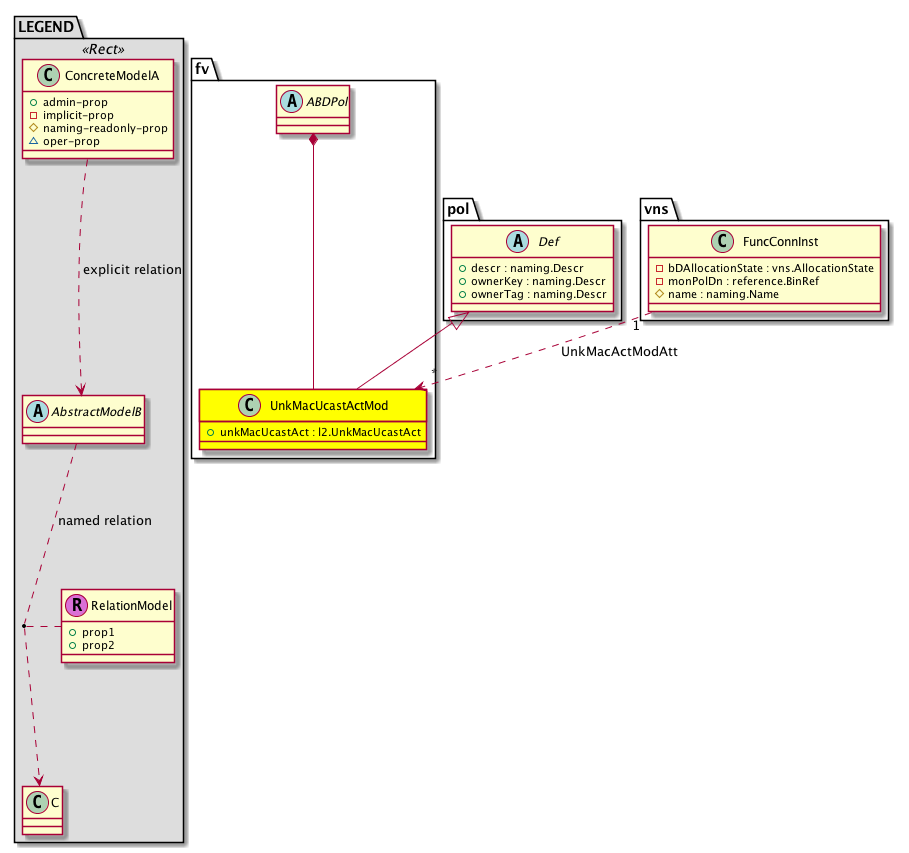The width and height of the screenshot is (909, 853).
Task: Click the green circle beside admin-prop
Action: coord(32,103)
